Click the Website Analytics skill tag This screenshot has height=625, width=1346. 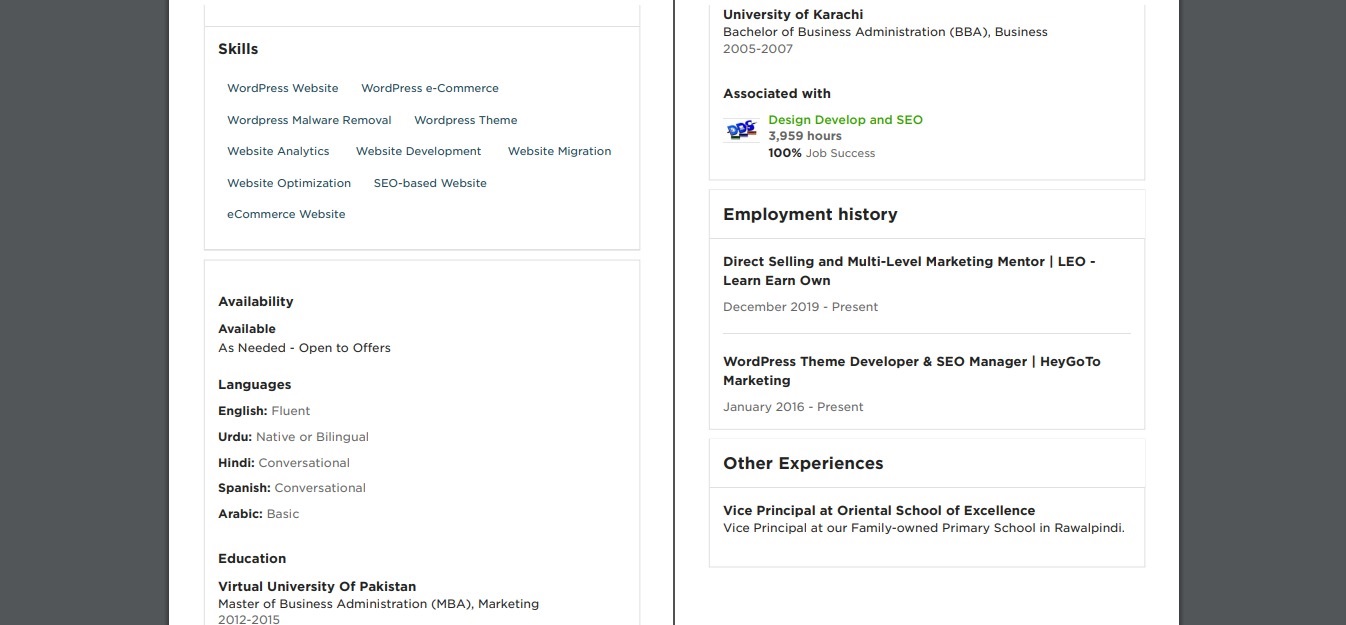[278, 151]
